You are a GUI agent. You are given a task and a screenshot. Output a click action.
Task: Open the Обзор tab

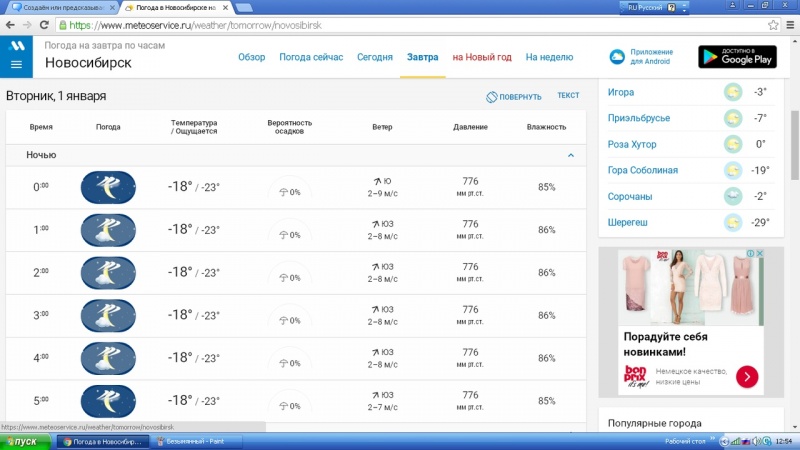[252, 57]
